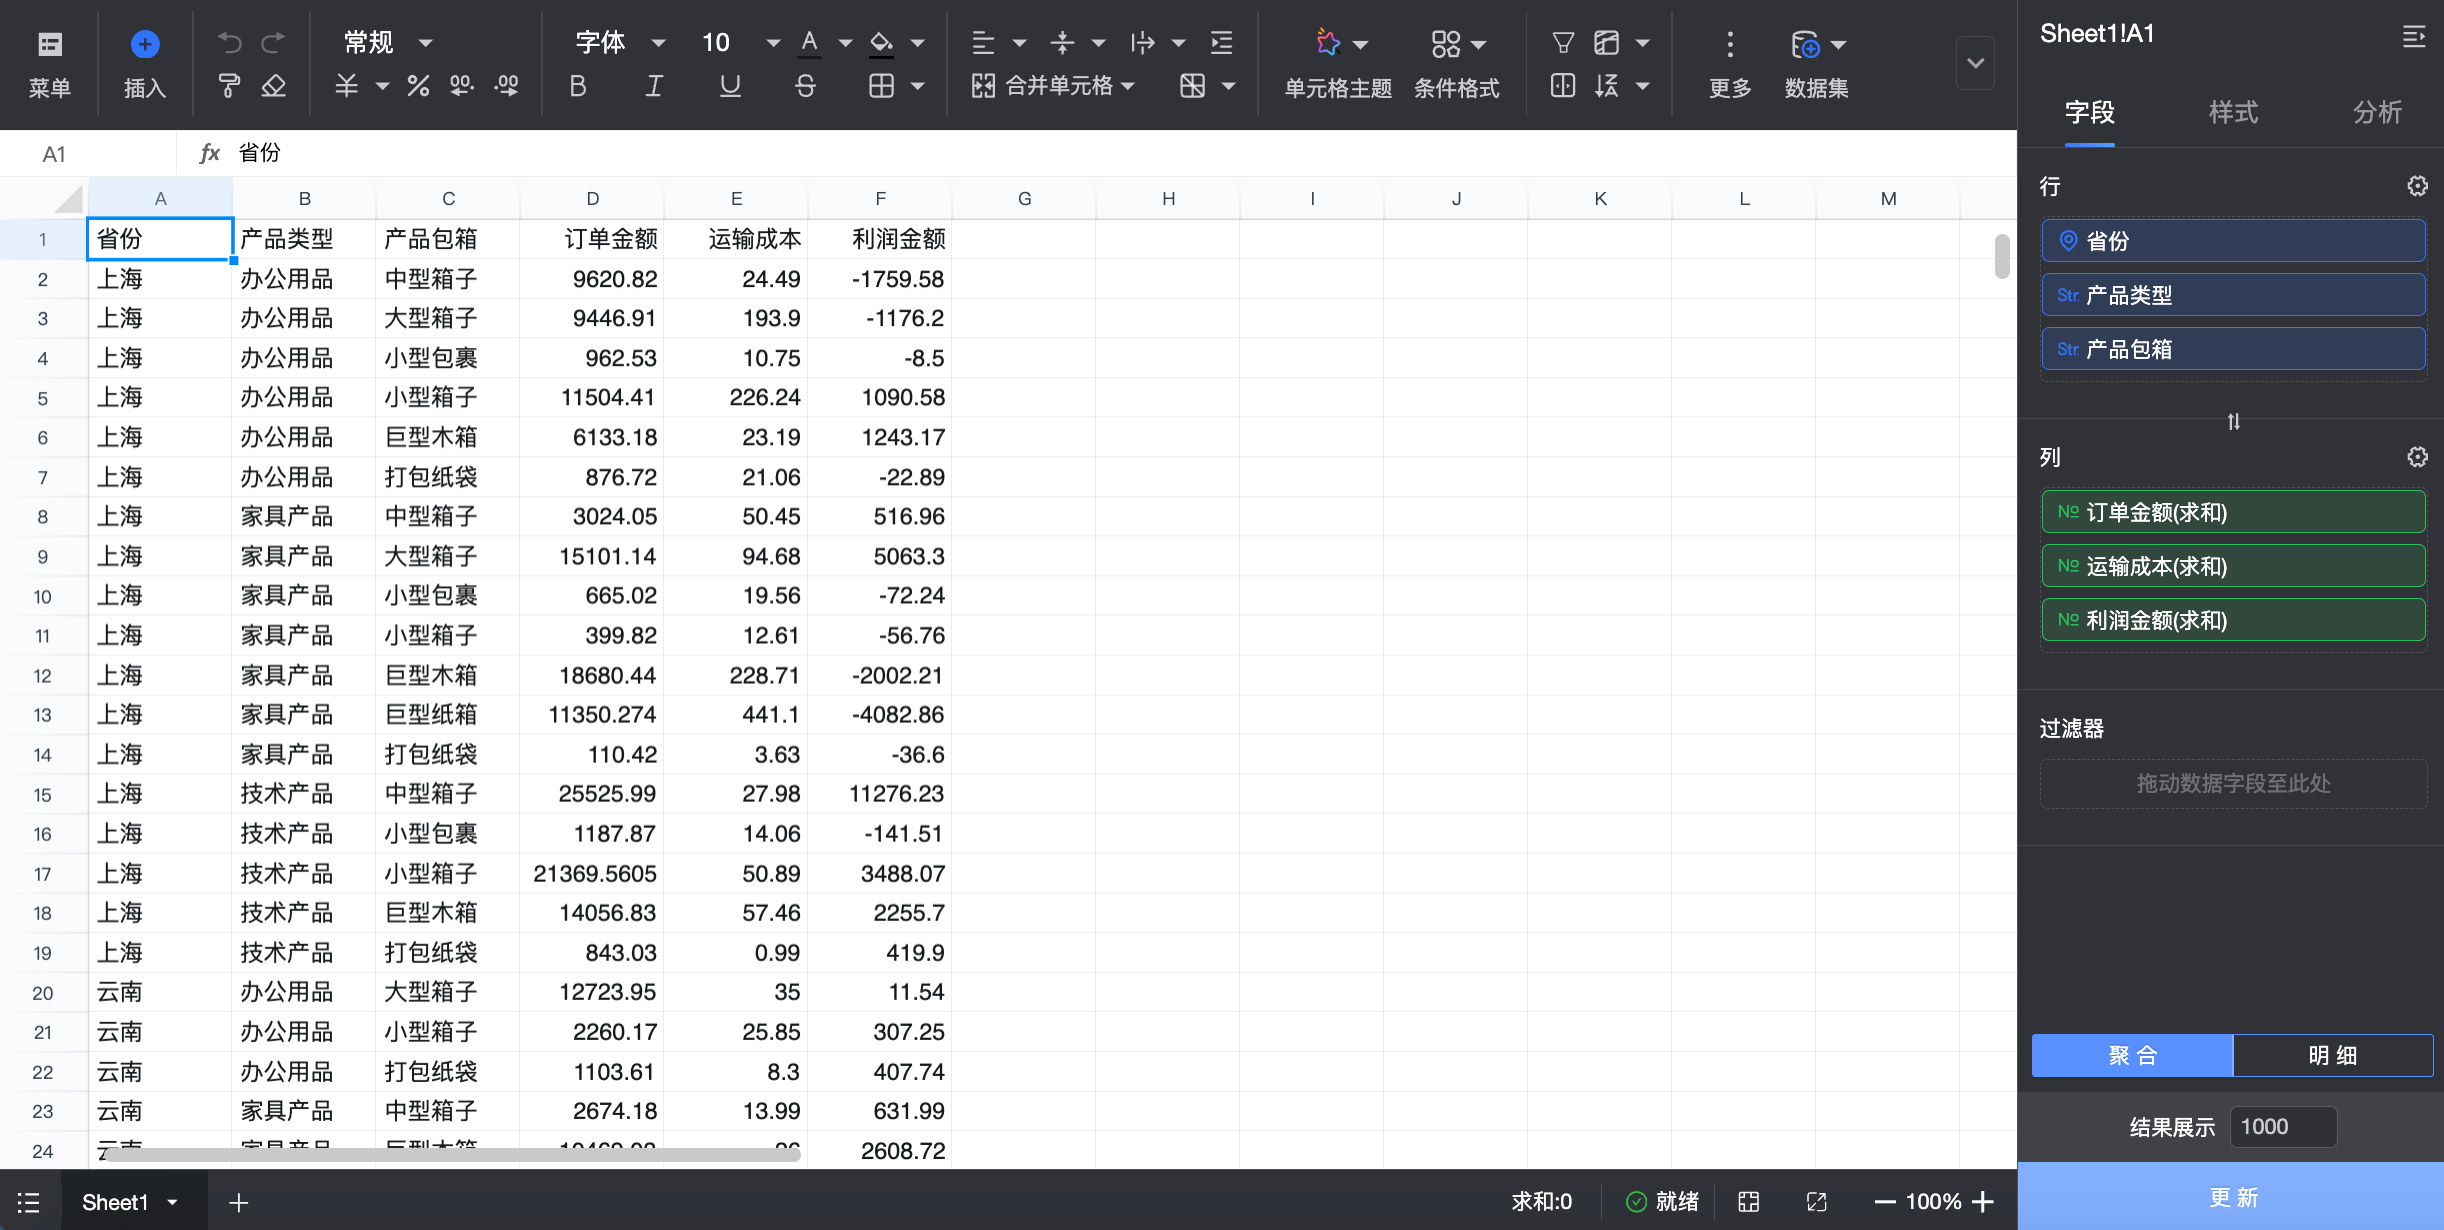Click the fill color bucket swatch
The width and height of the screenshot is (2444, 1230).
[881, 43]
